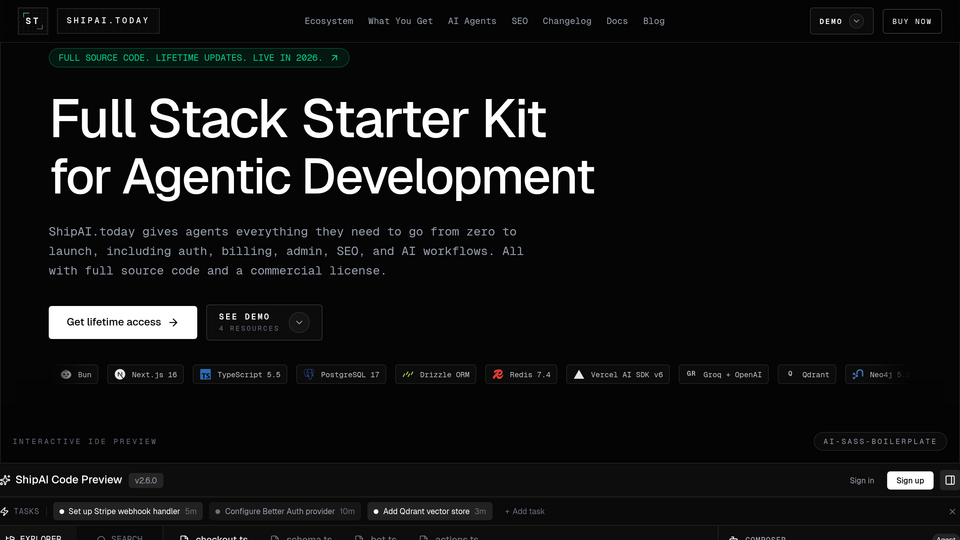Open the Docs link
This screenshot has height=540, width=960.
pos(617,21)
